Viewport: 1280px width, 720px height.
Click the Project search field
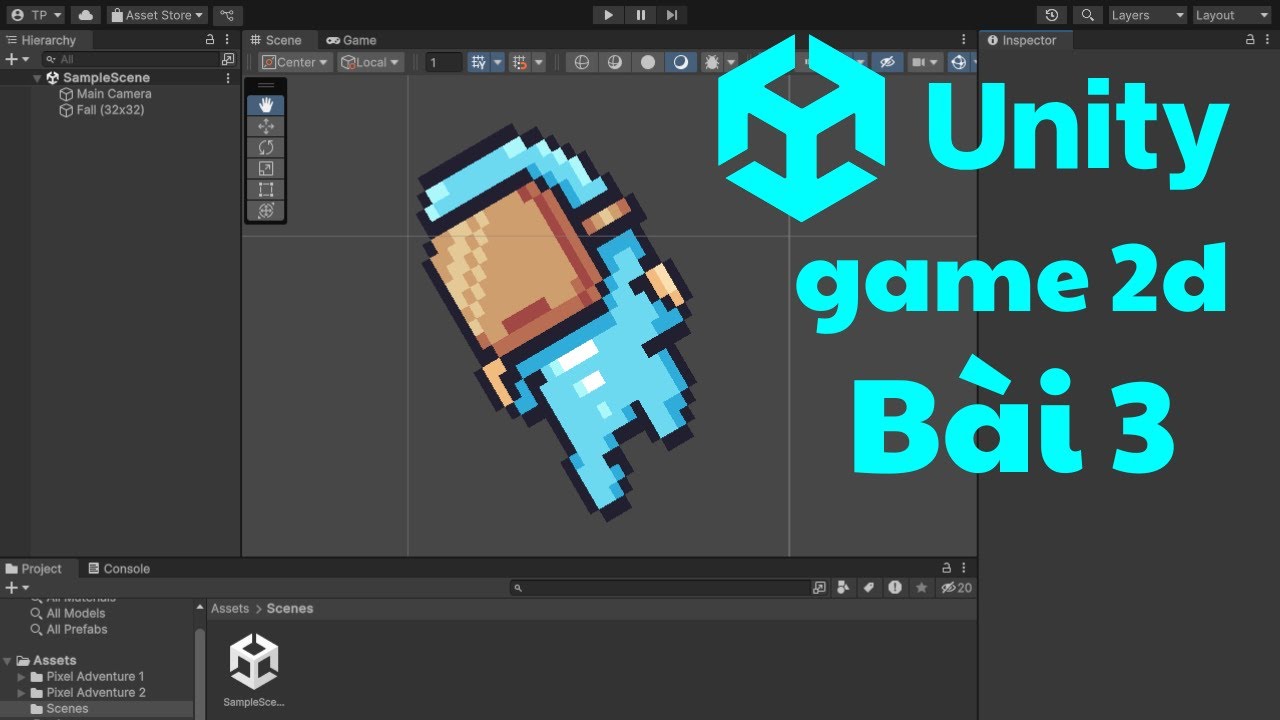[x=660, y=588]
